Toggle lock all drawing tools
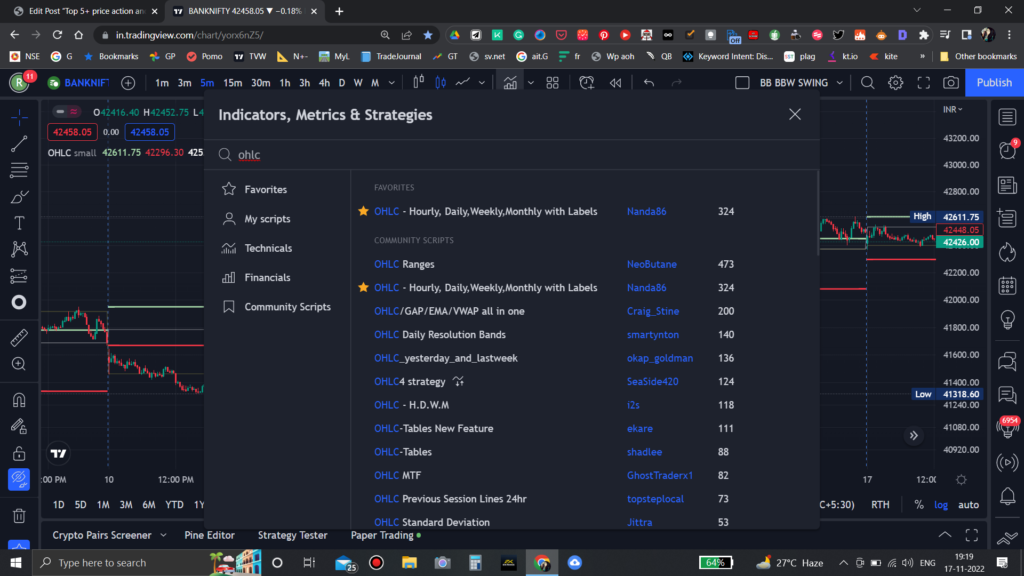The height and width of the screenshot is (576, 1024). pyautogui.click(x=19, y=453)
